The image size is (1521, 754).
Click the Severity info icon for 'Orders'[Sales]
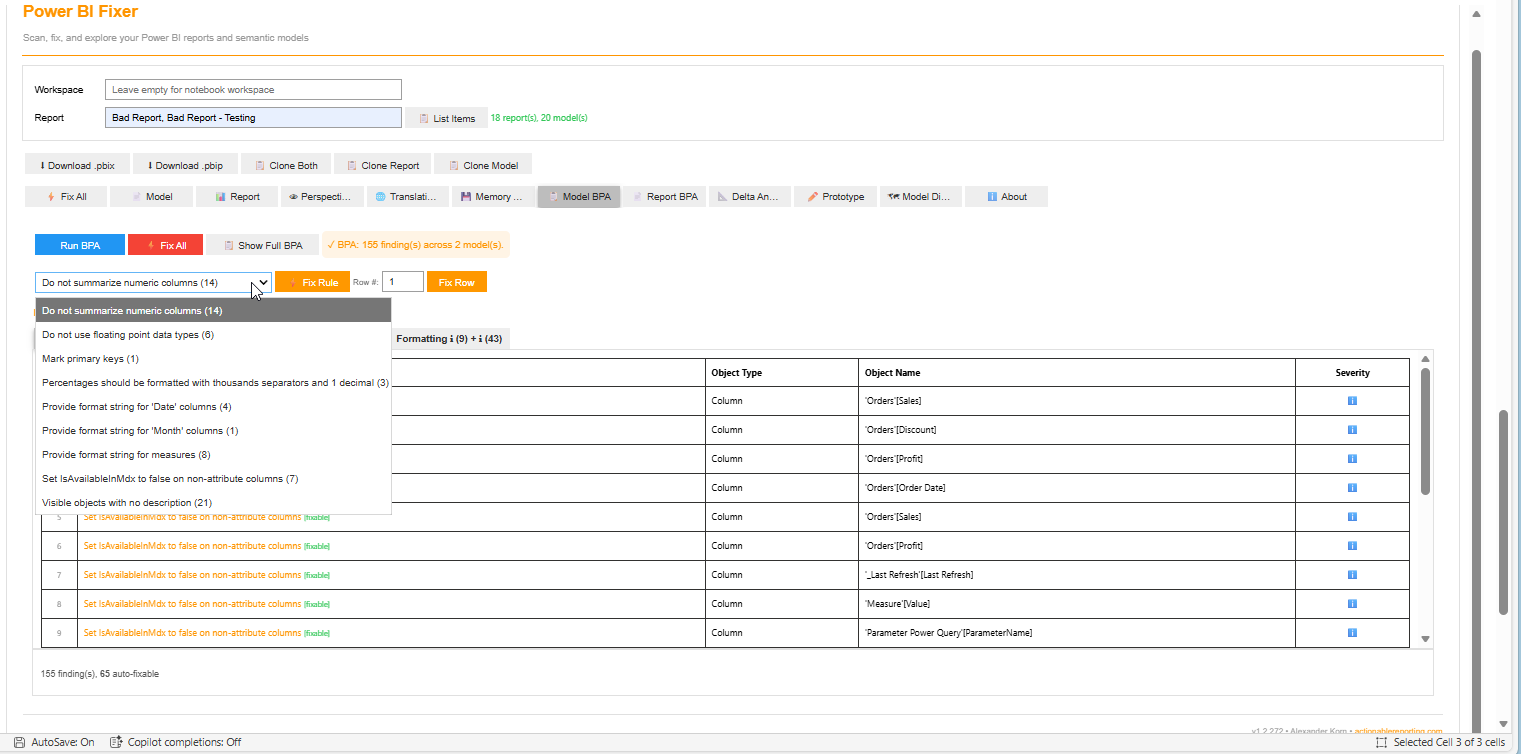pyautogui.click(x=1352, y=400)
